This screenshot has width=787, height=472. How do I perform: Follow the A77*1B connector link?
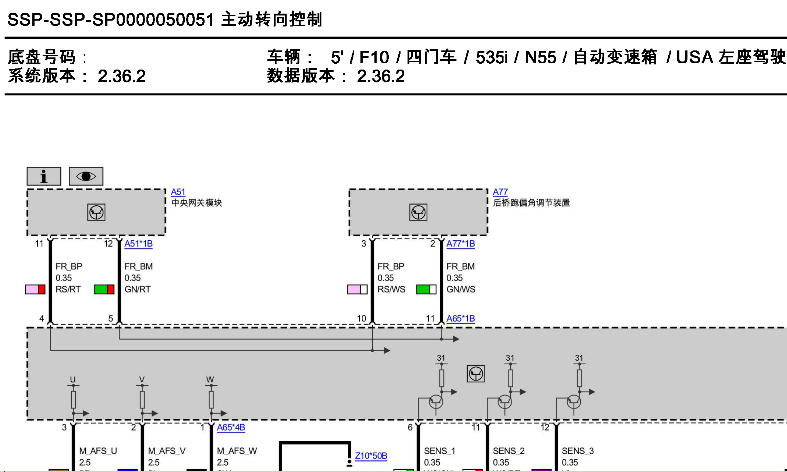click(x=461, y=244)
